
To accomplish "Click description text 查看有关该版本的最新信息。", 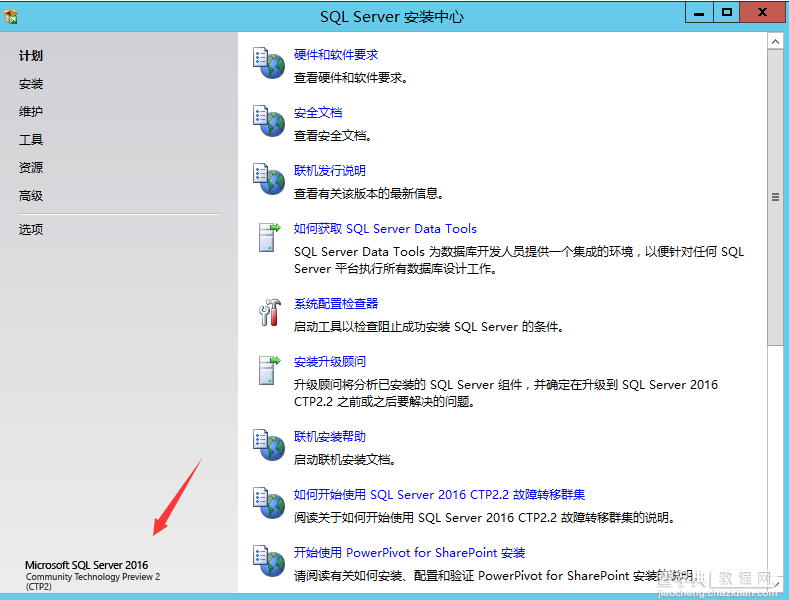I will (368, 193).
